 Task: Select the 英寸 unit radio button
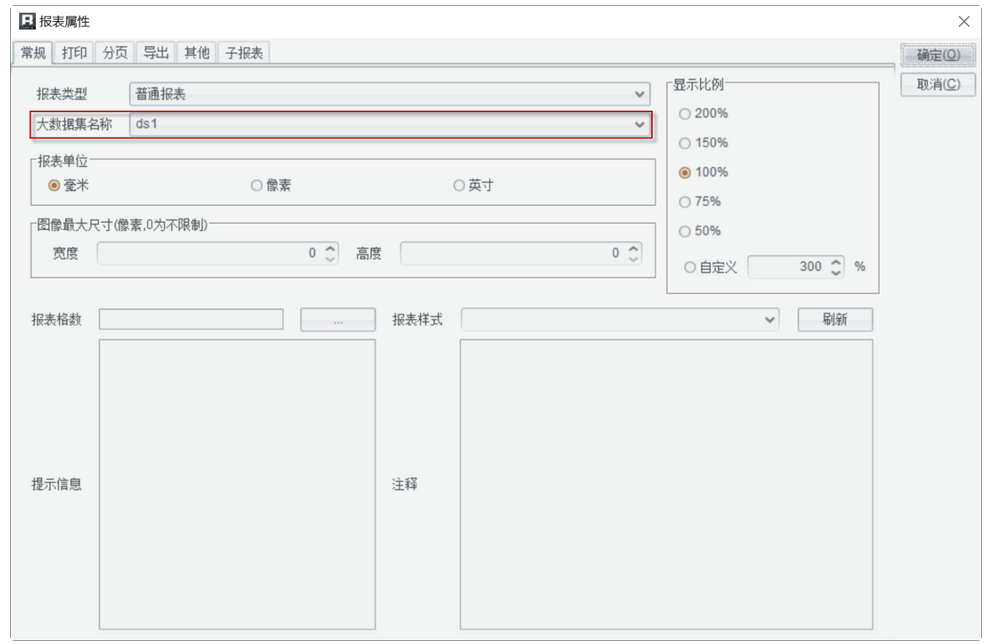coord(459,185)
